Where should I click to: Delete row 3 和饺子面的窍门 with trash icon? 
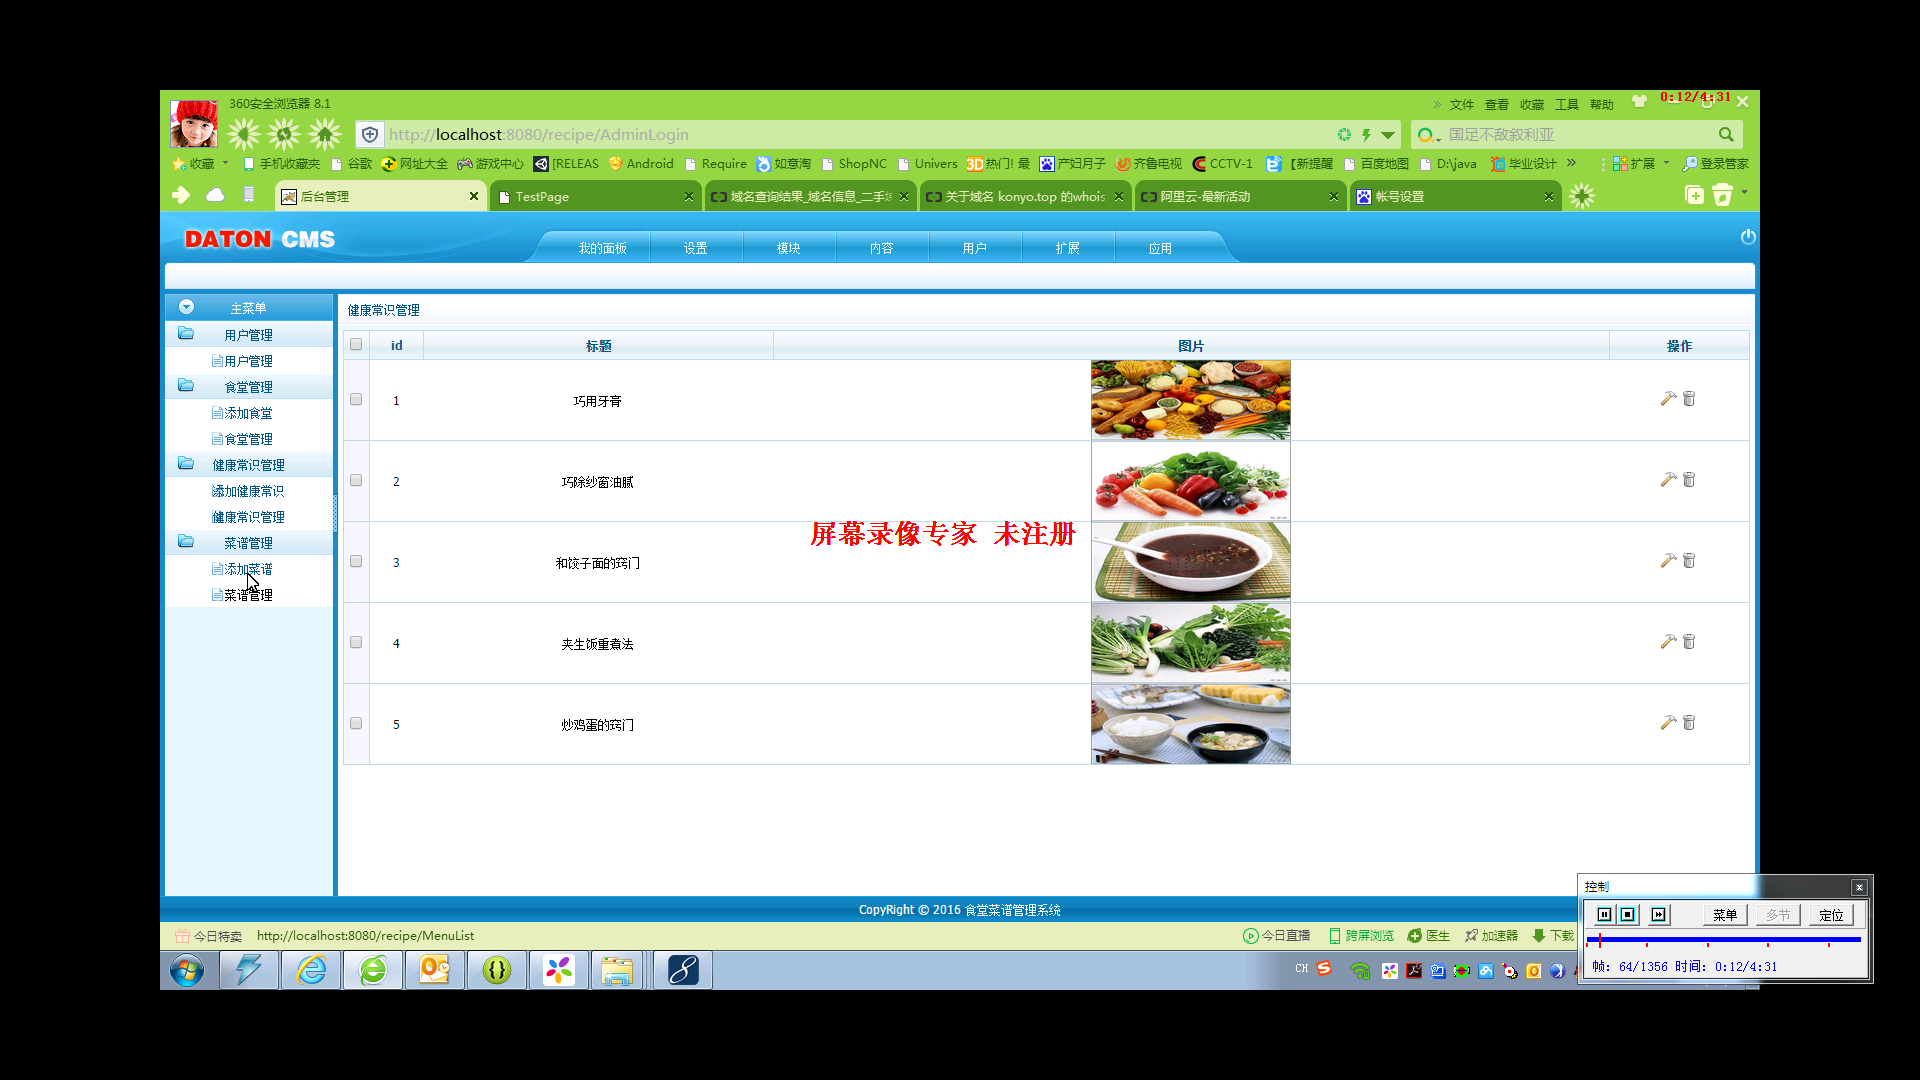tap(1689, 561)
